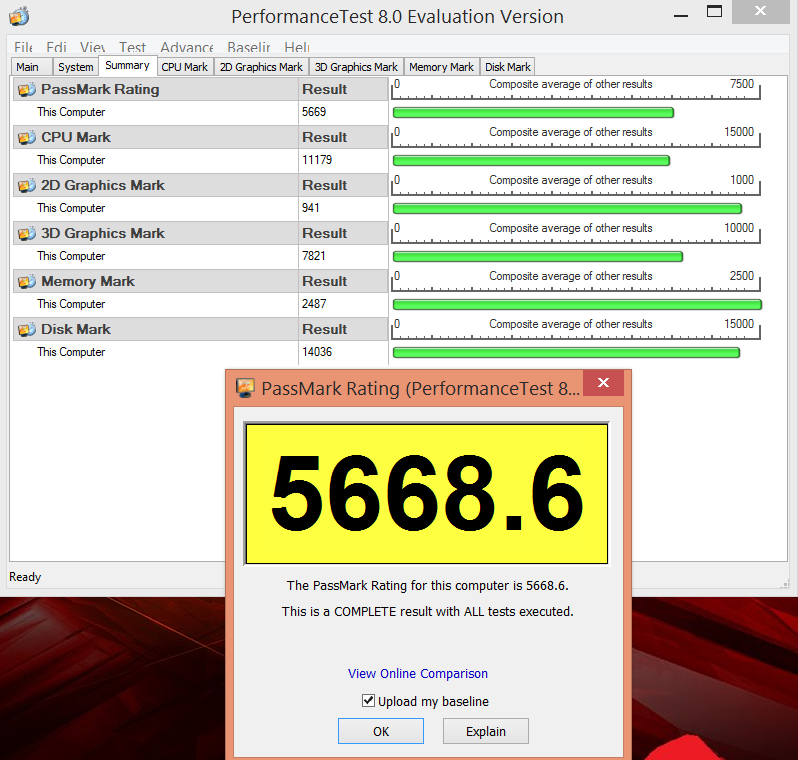Select the Memory Mark header row
798x760 pixels.
[201, 282]
